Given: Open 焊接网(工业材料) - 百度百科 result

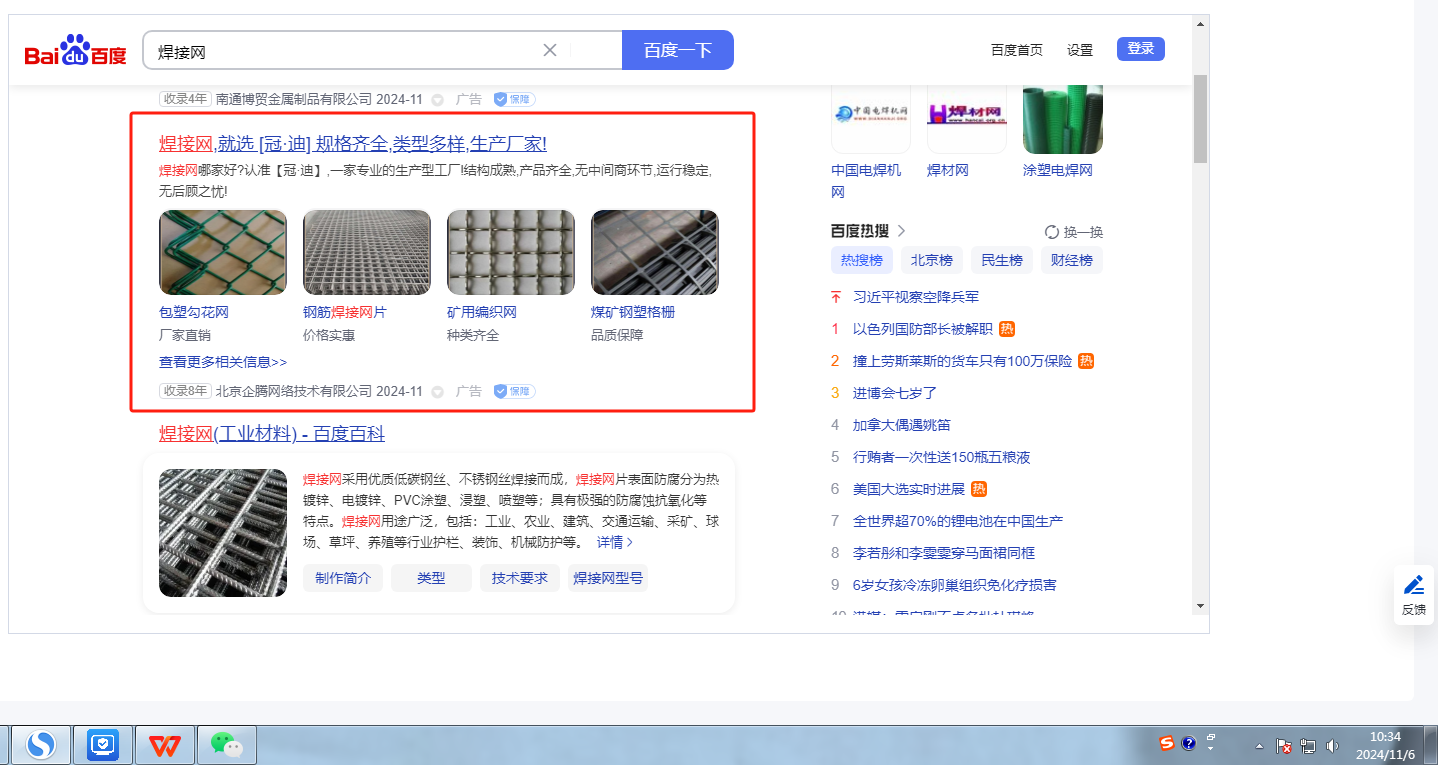Looking at the screenshot, I should click(272, 434).
